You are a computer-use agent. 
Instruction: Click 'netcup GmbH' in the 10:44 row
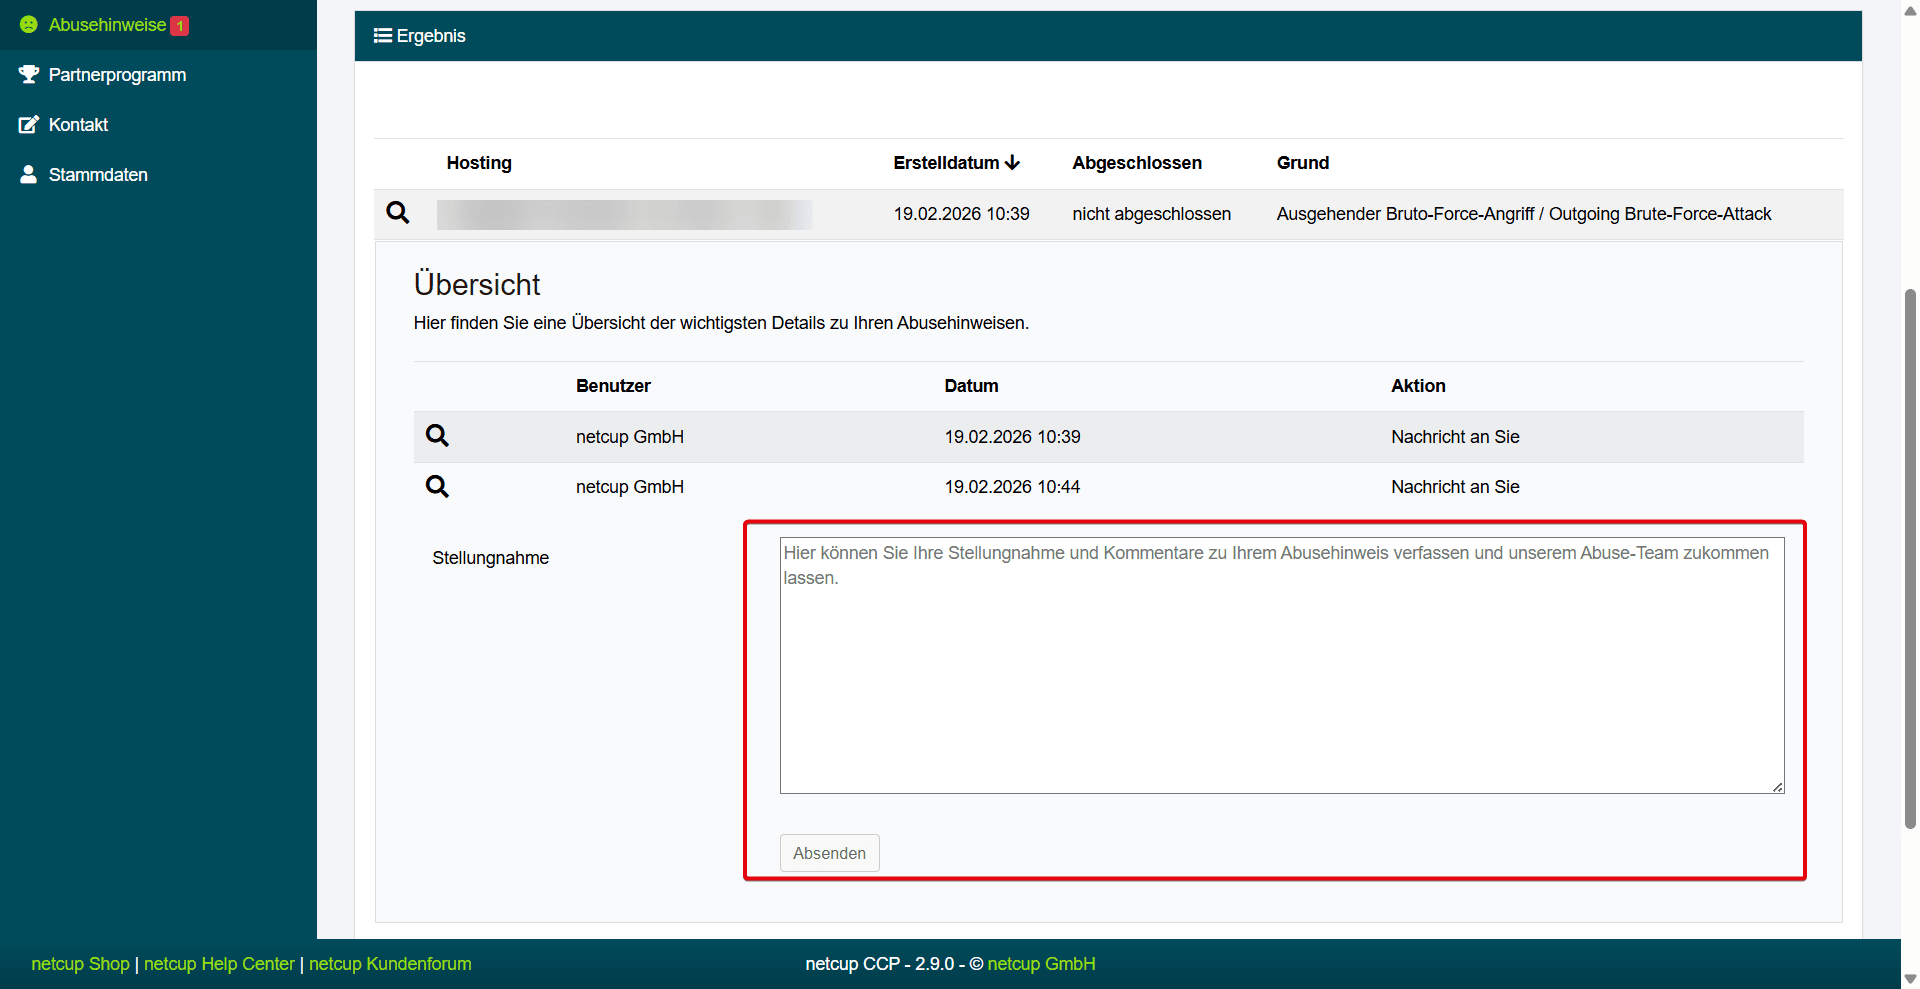[x=630, y=487]
